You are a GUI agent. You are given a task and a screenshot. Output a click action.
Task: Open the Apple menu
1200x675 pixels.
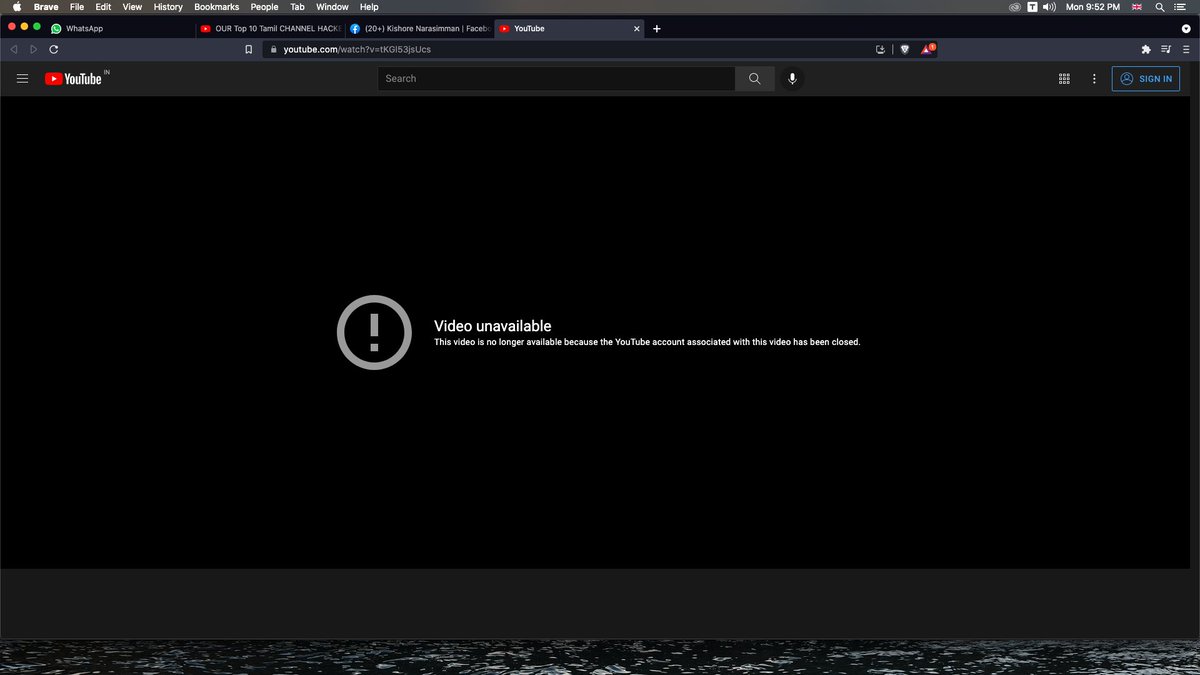point(16,7)
